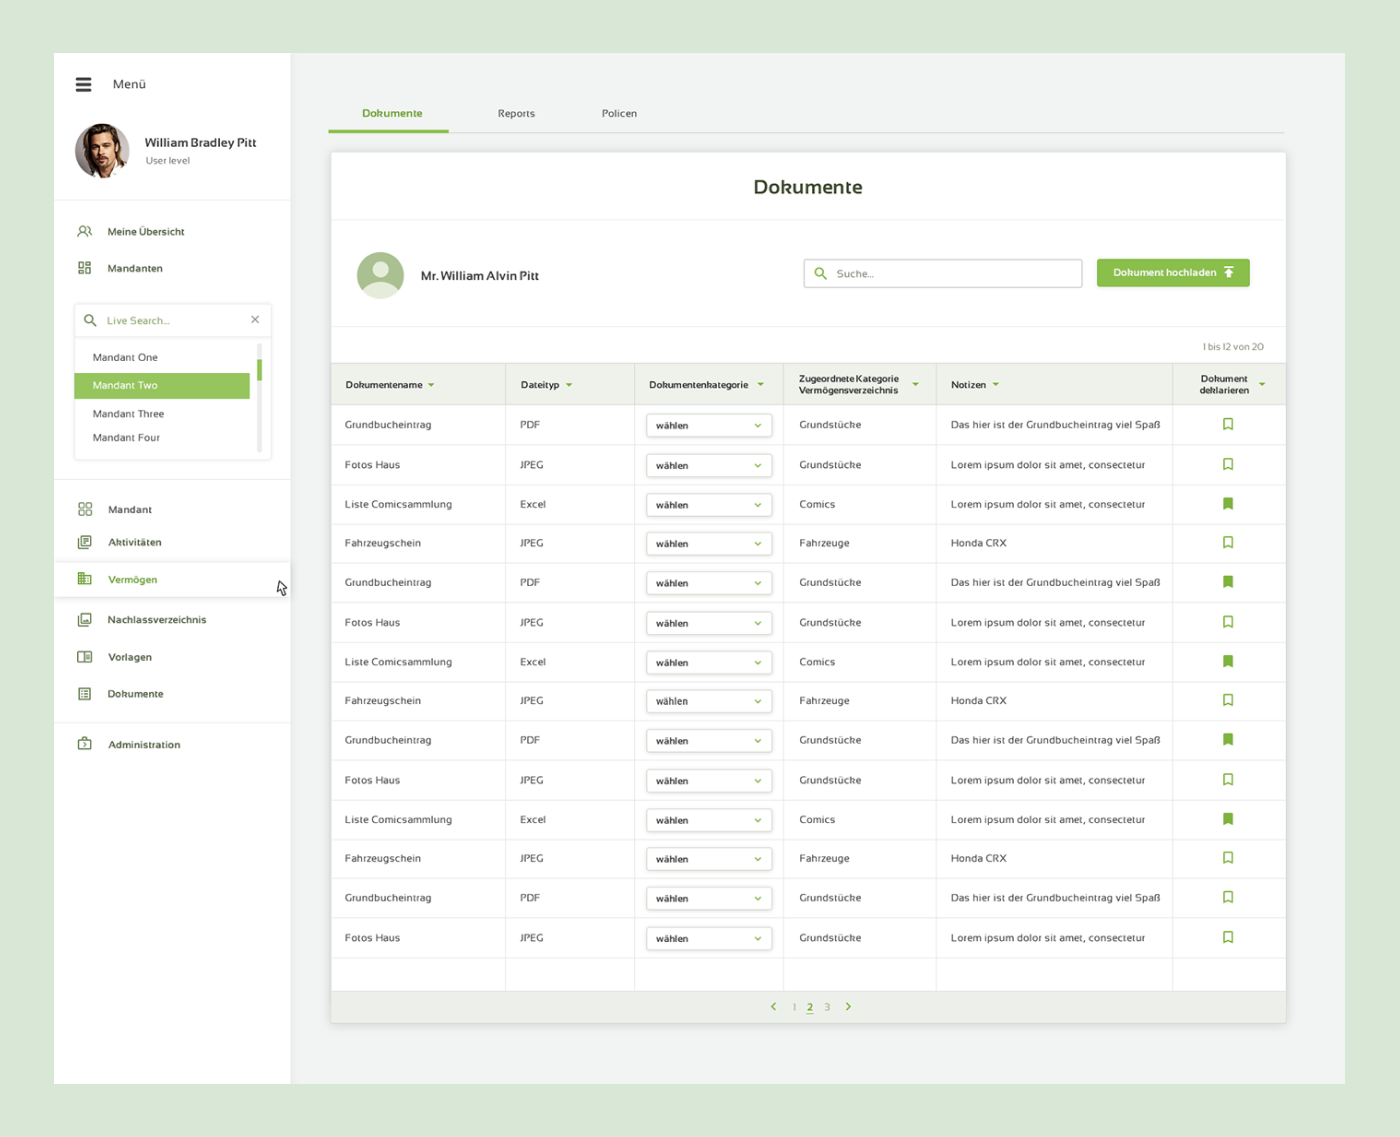The height and width of the screenshot is (1137, 1400).
Task: Open wählen dropdown in first Fotos Haus row
Action: click(x=708, y=466)
